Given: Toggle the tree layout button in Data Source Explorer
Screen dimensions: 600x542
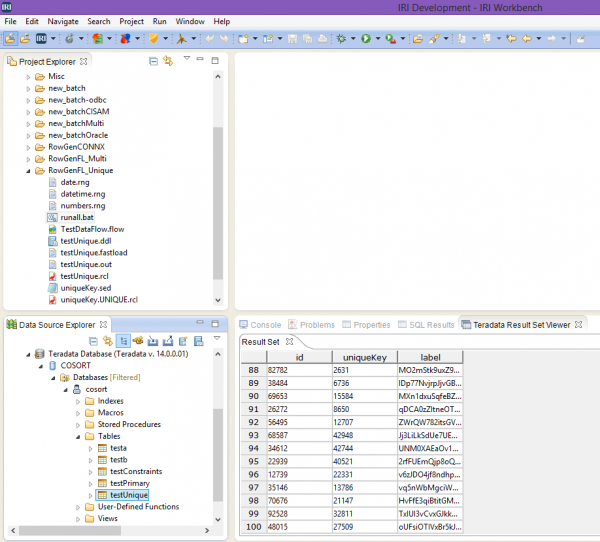Looking at the screenshot, I should (123, 341).
